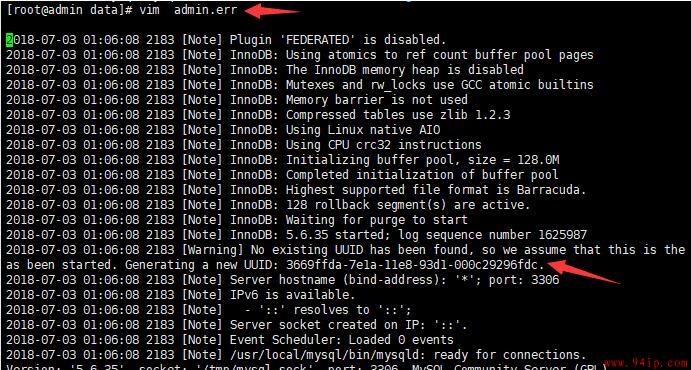Screen dimensions: 691x370
Task: Click log sequence number 1625987
Action: pos(496,235)
